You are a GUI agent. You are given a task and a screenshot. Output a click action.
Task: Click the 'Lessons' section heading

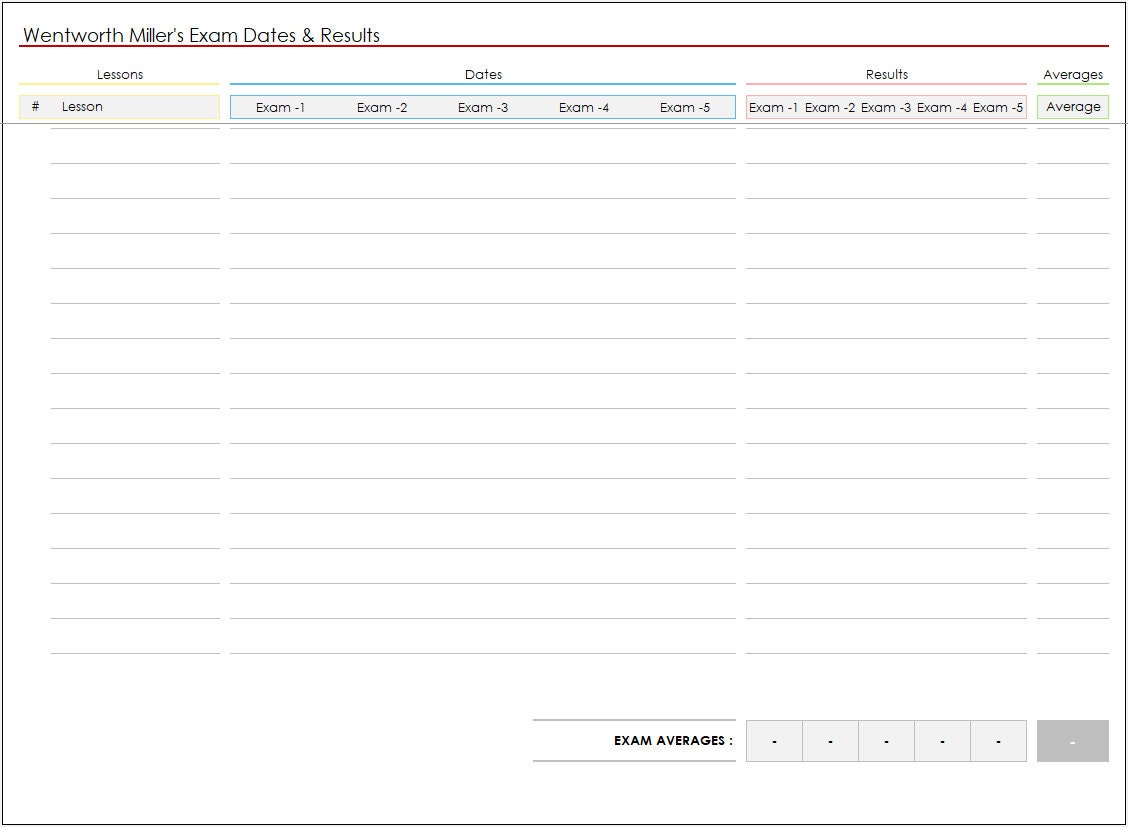[x=119, y=74]
